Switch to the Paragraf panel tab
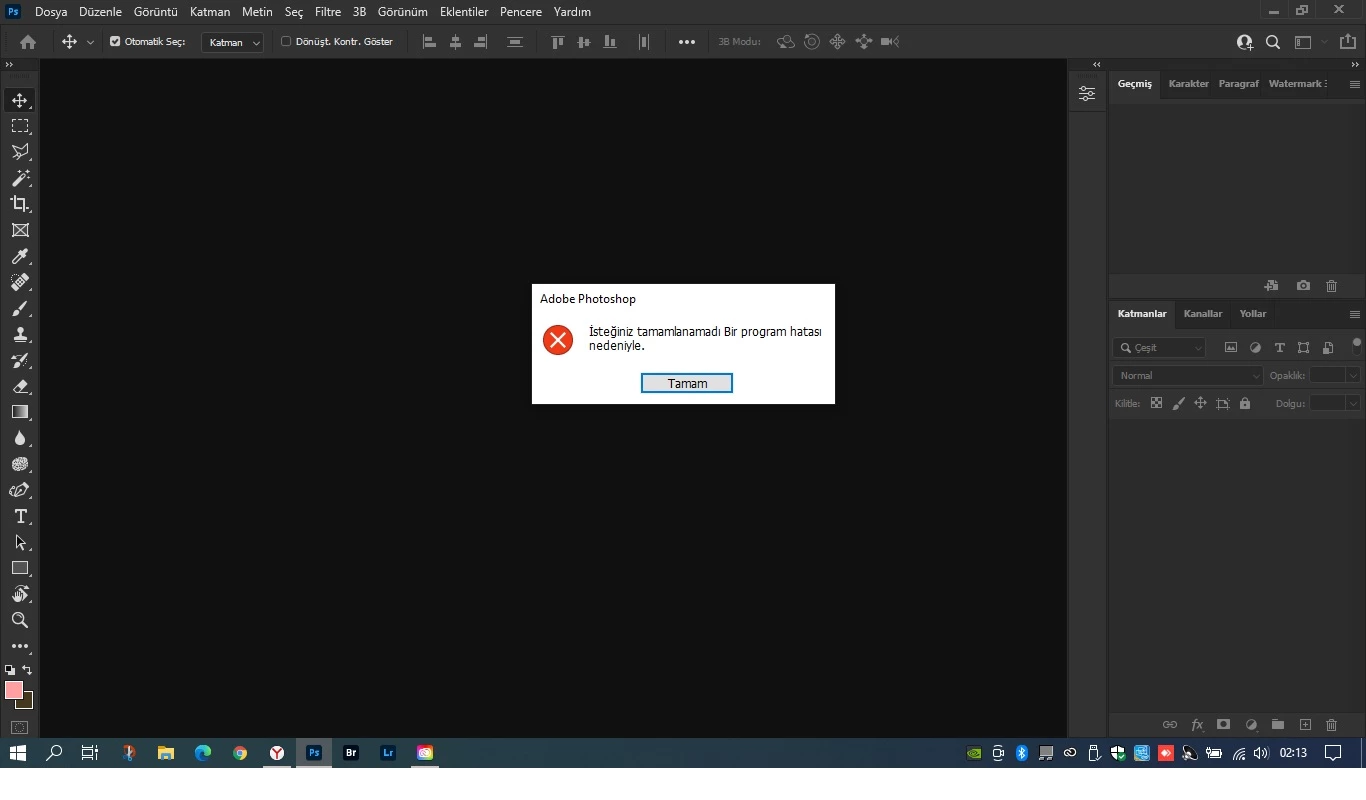This screenshot has width=1366, height=800. (1238, 84)
